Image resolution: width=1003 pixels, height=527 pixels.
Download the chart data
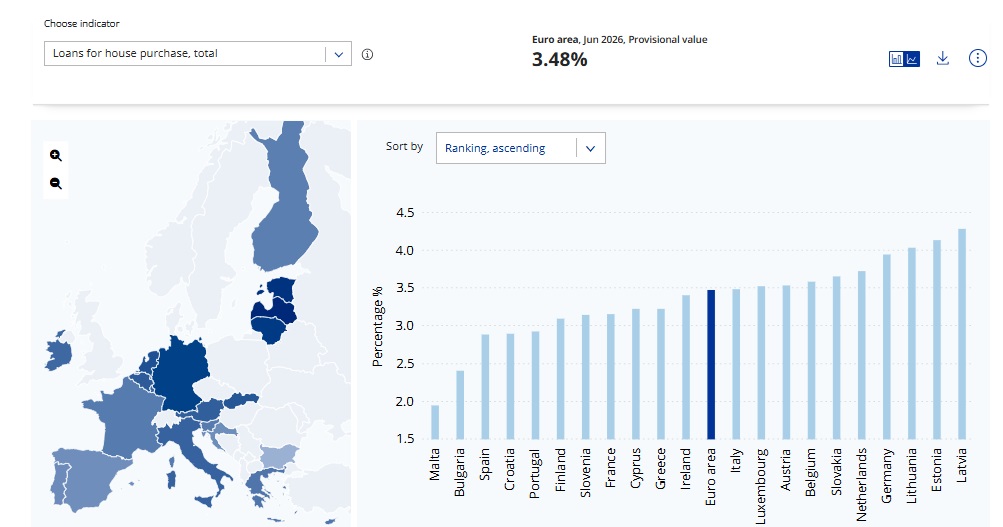tap(942, 58)
